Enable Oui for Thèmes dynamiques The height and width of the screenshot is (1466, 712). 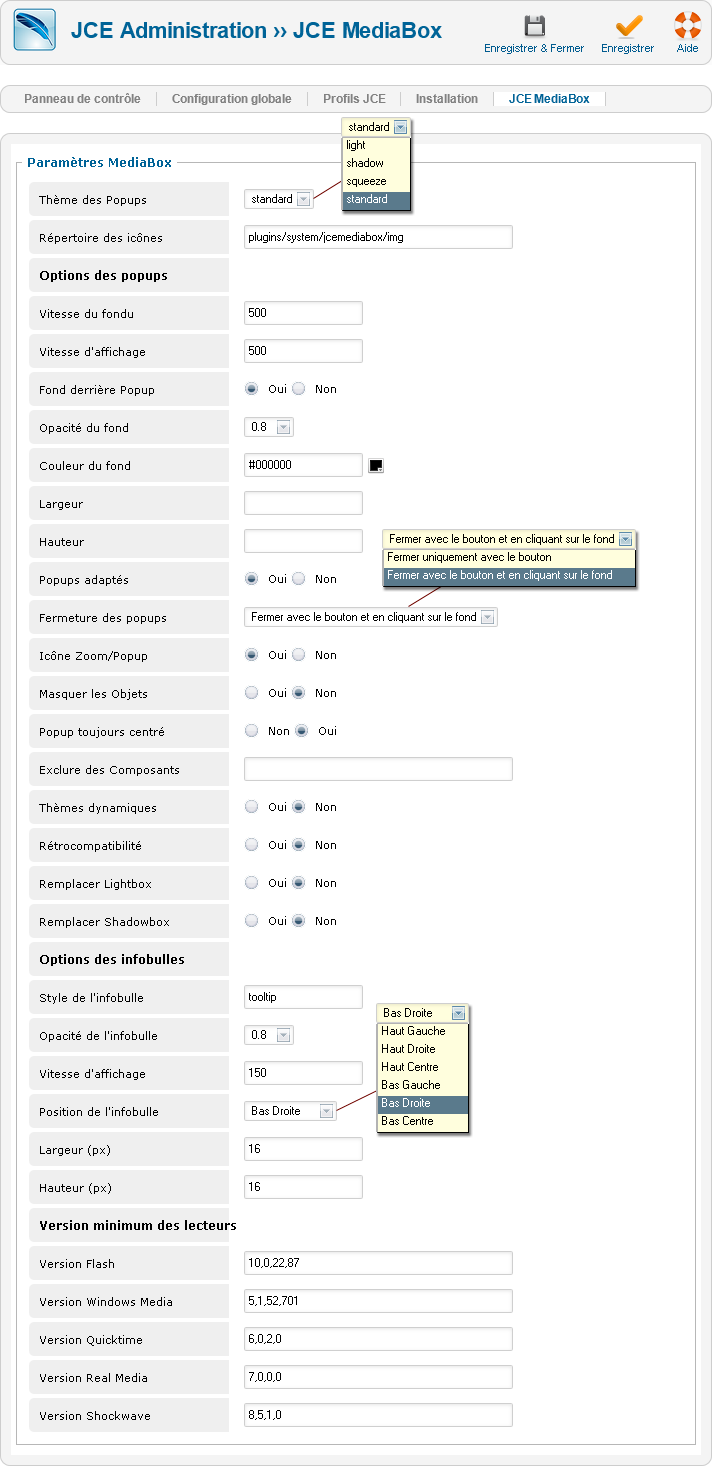252,807
